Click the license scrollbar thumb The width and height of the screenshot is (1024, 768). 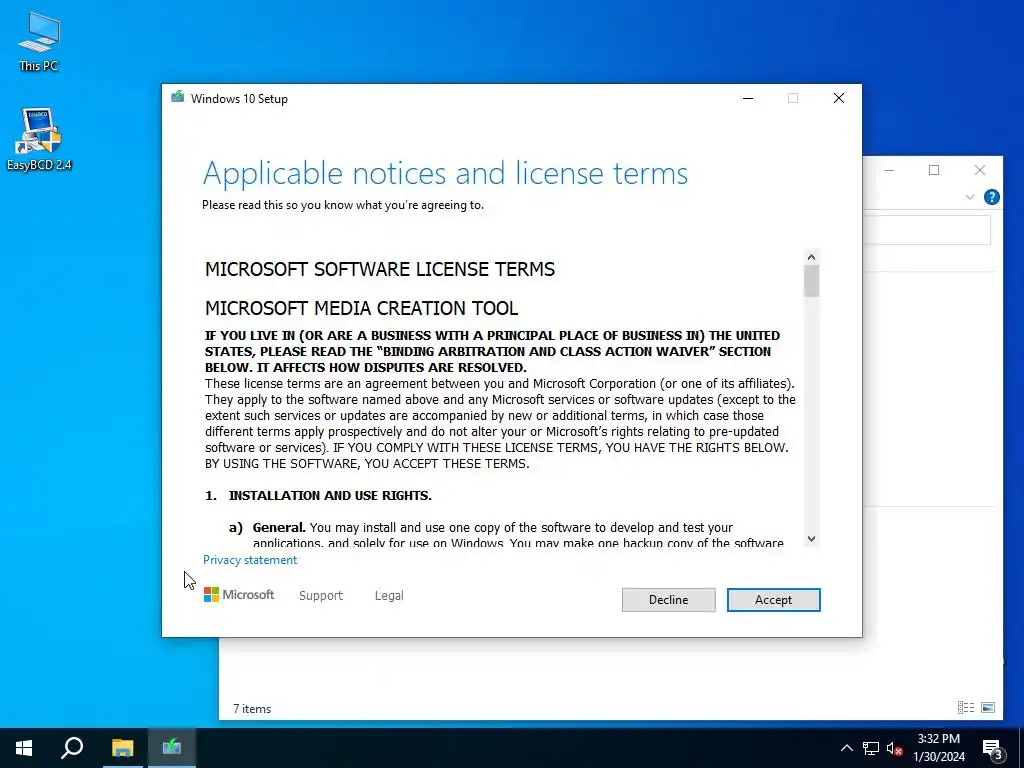811,281
